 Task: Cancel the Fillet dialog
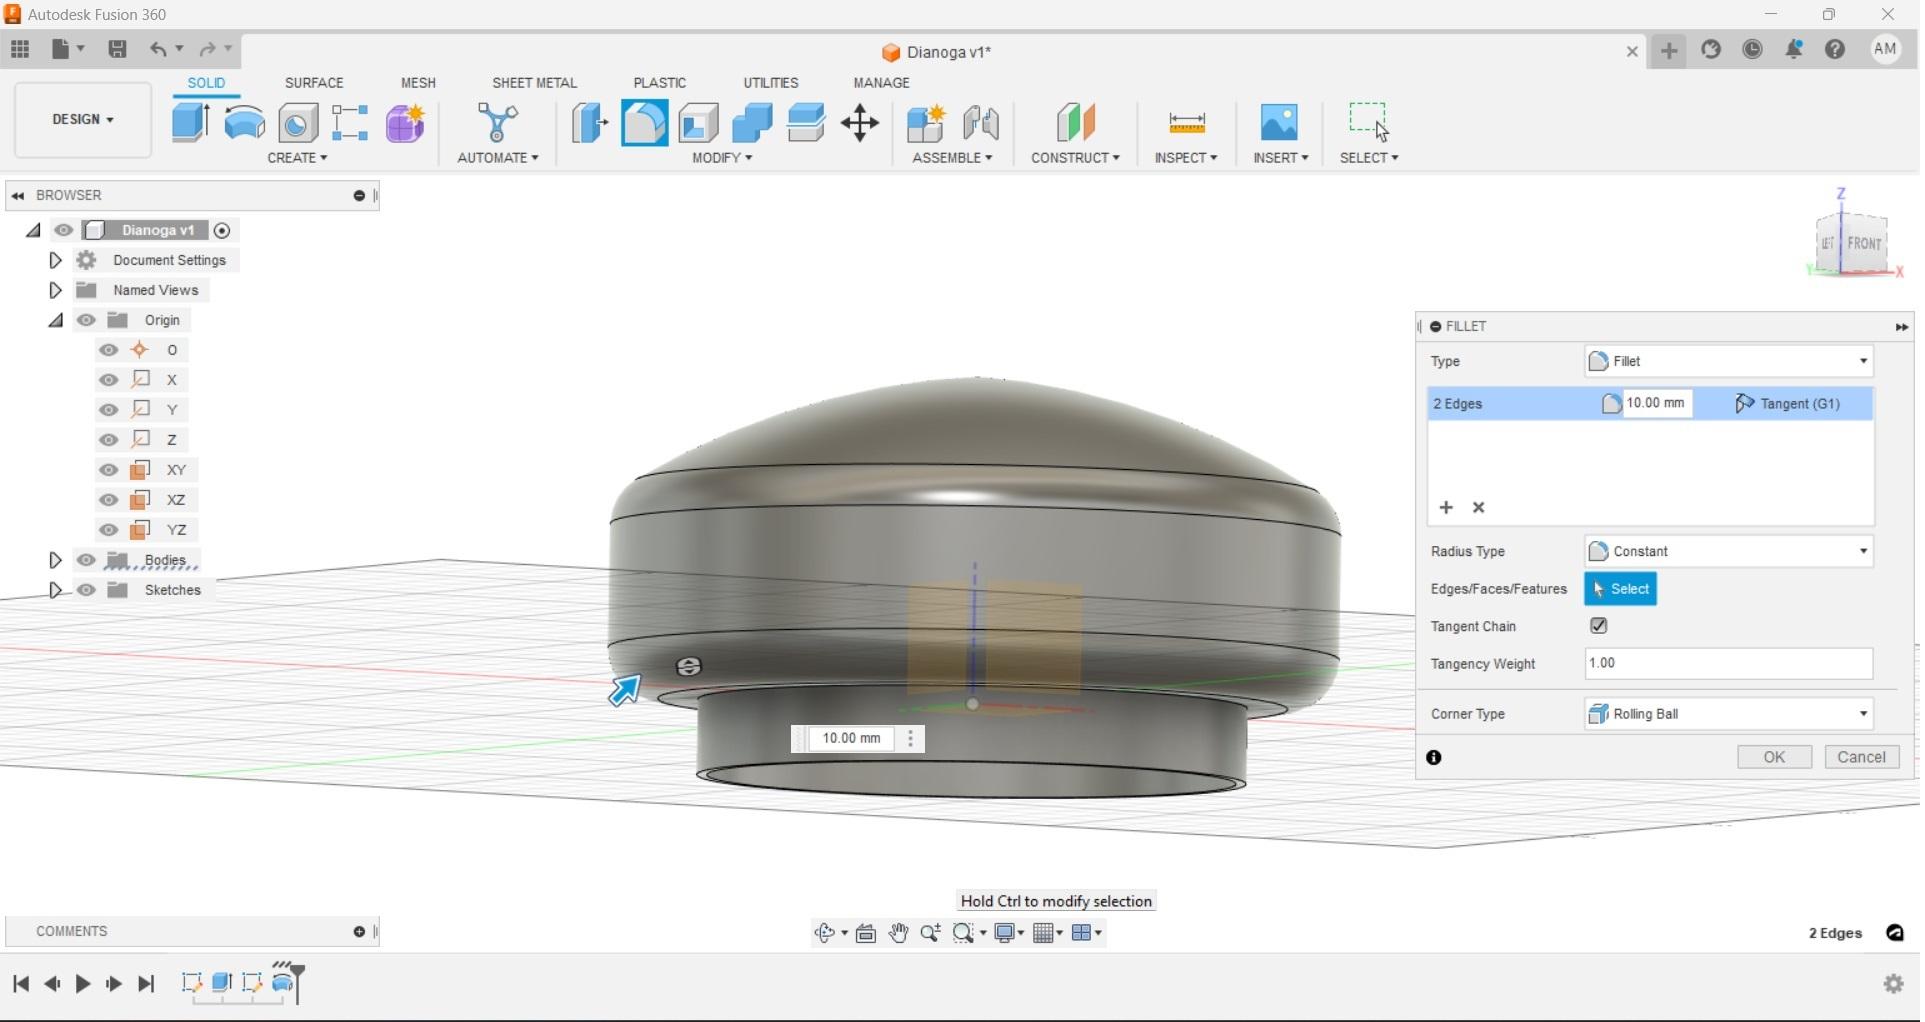pyautogui.click(x=1860, y=757)
